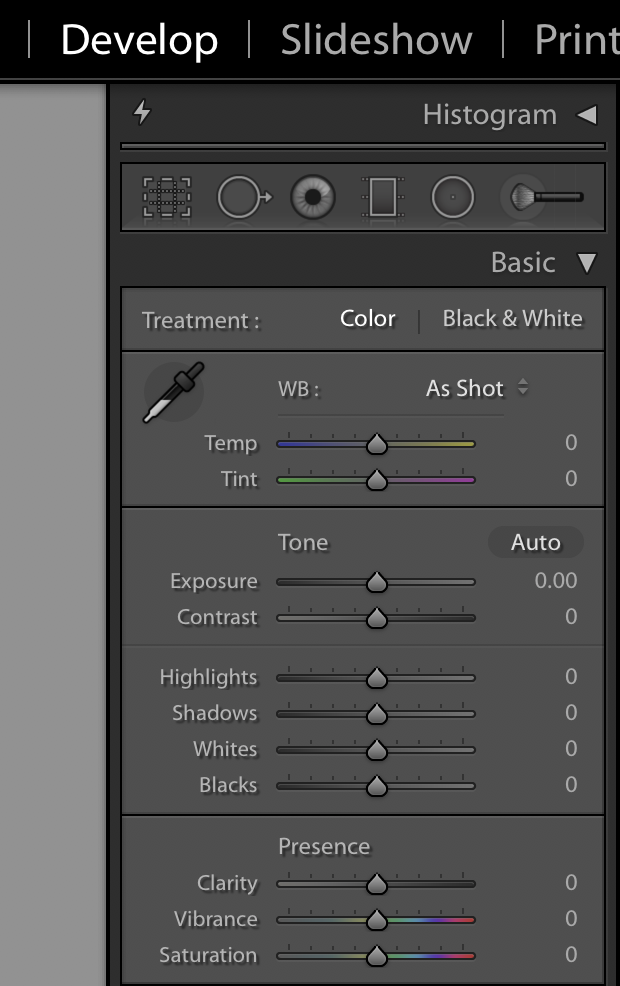Apply Auto tone adjustment
The image size is (620, 986).
point(535,542)
